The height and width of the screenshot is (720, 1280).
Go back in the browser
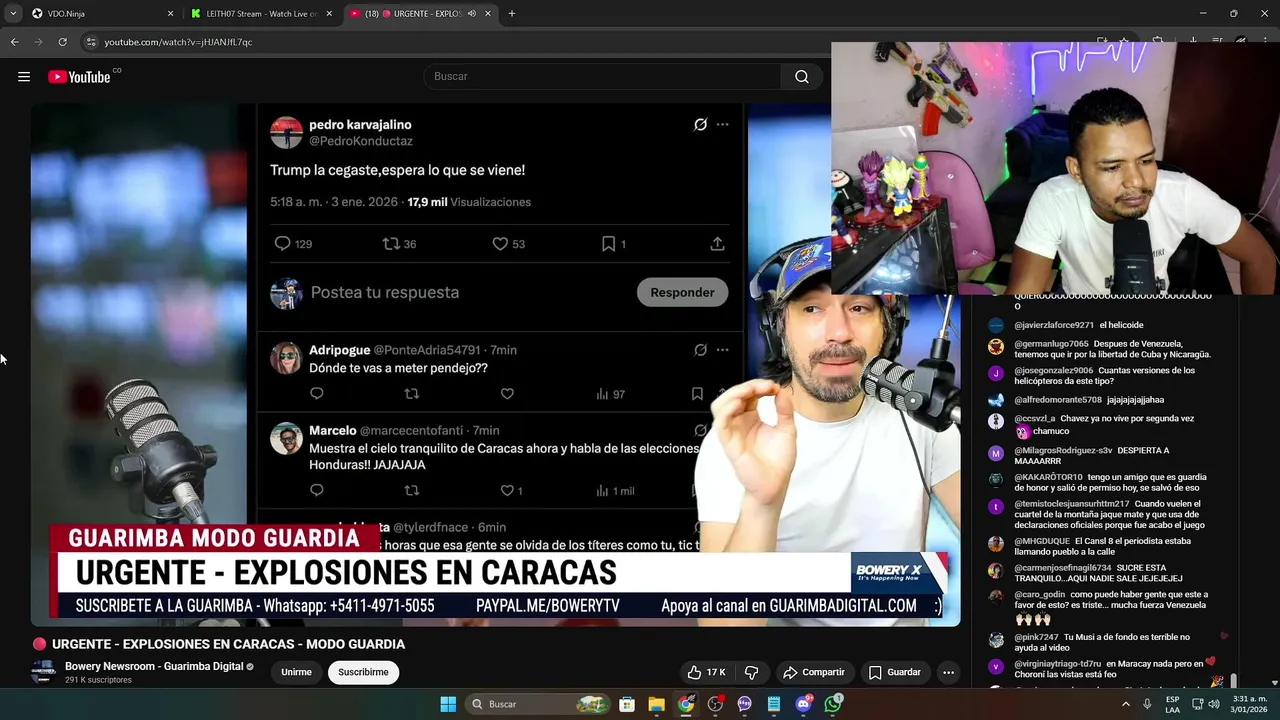[14, 42]
